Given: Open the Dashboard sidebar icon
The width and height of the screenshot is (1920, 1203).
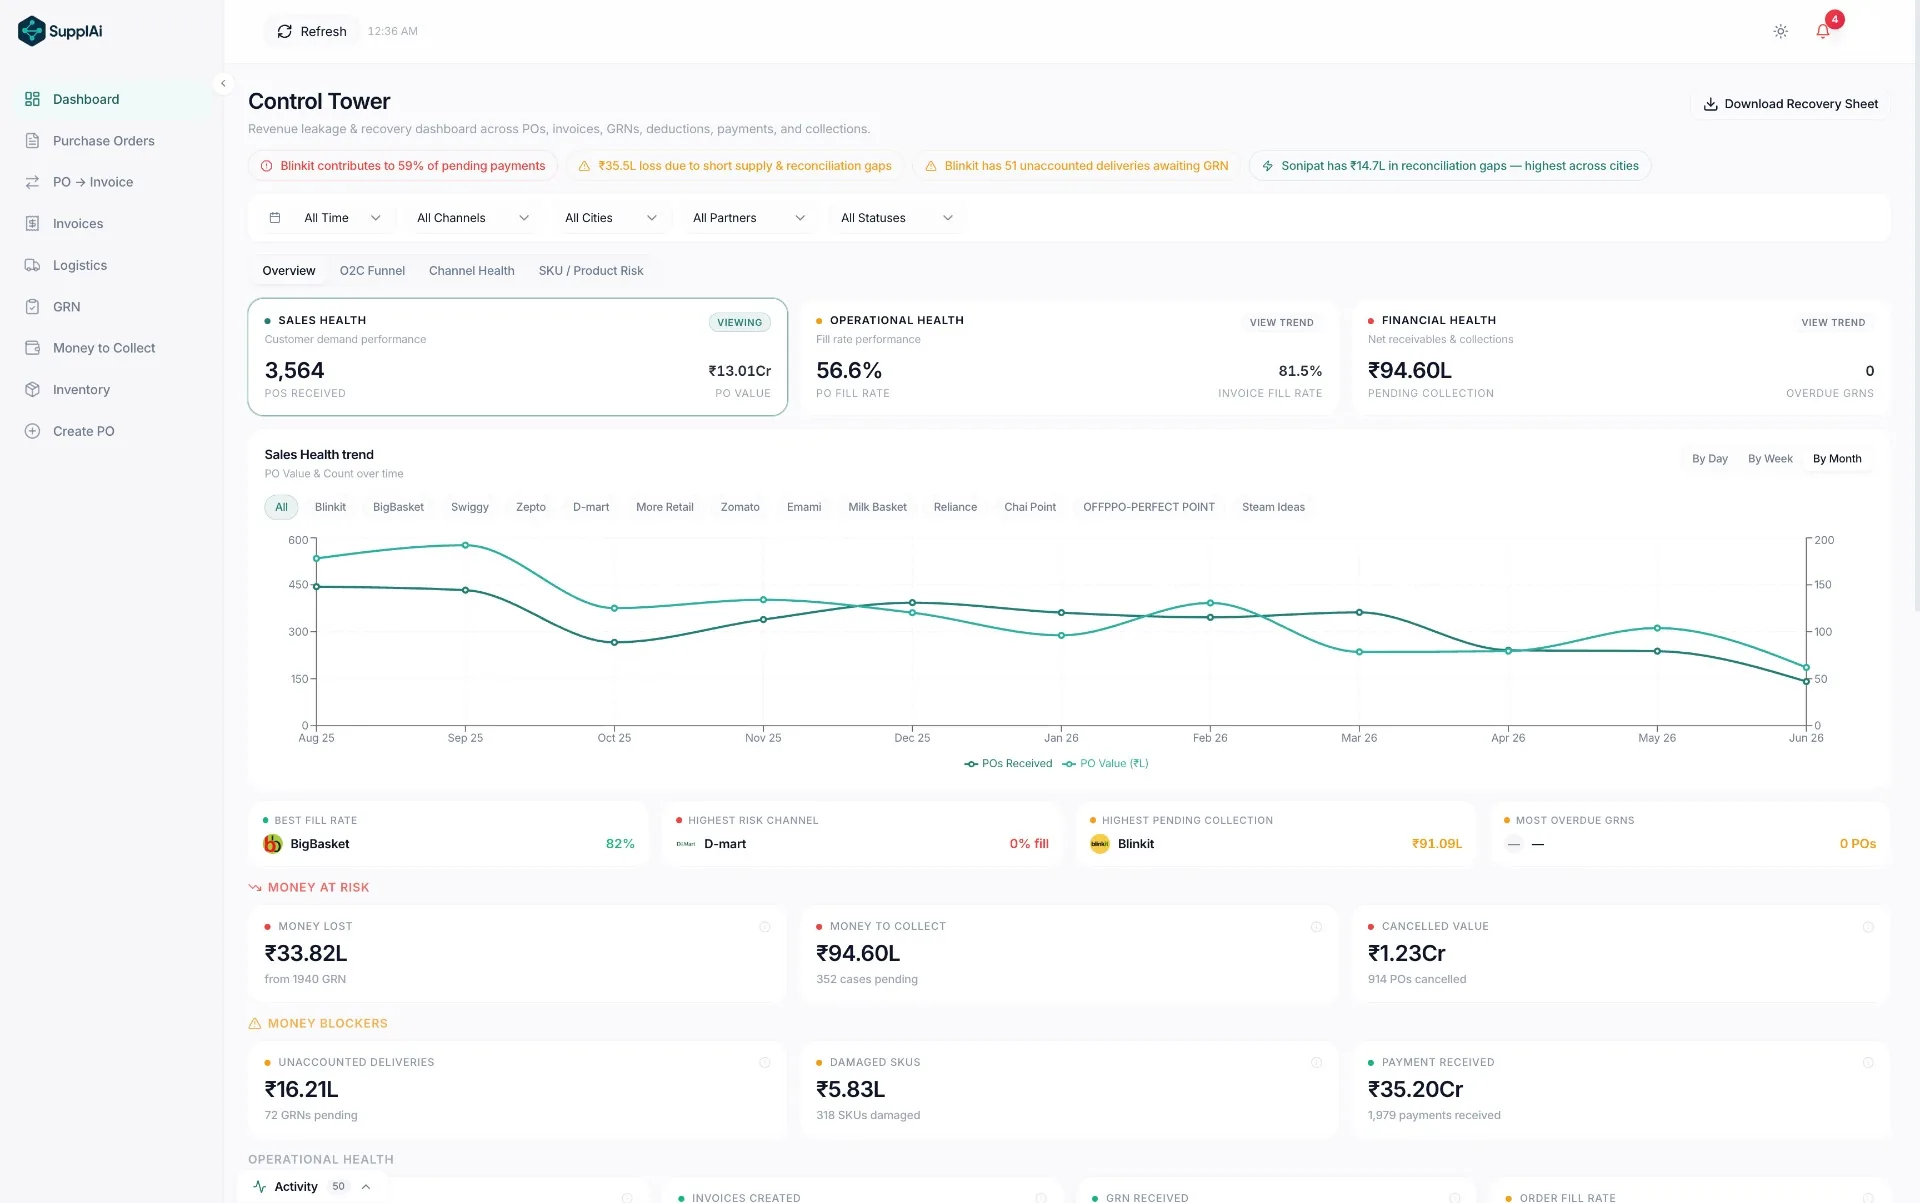Looking at the screenshot, I should click(x=32, y=99).
